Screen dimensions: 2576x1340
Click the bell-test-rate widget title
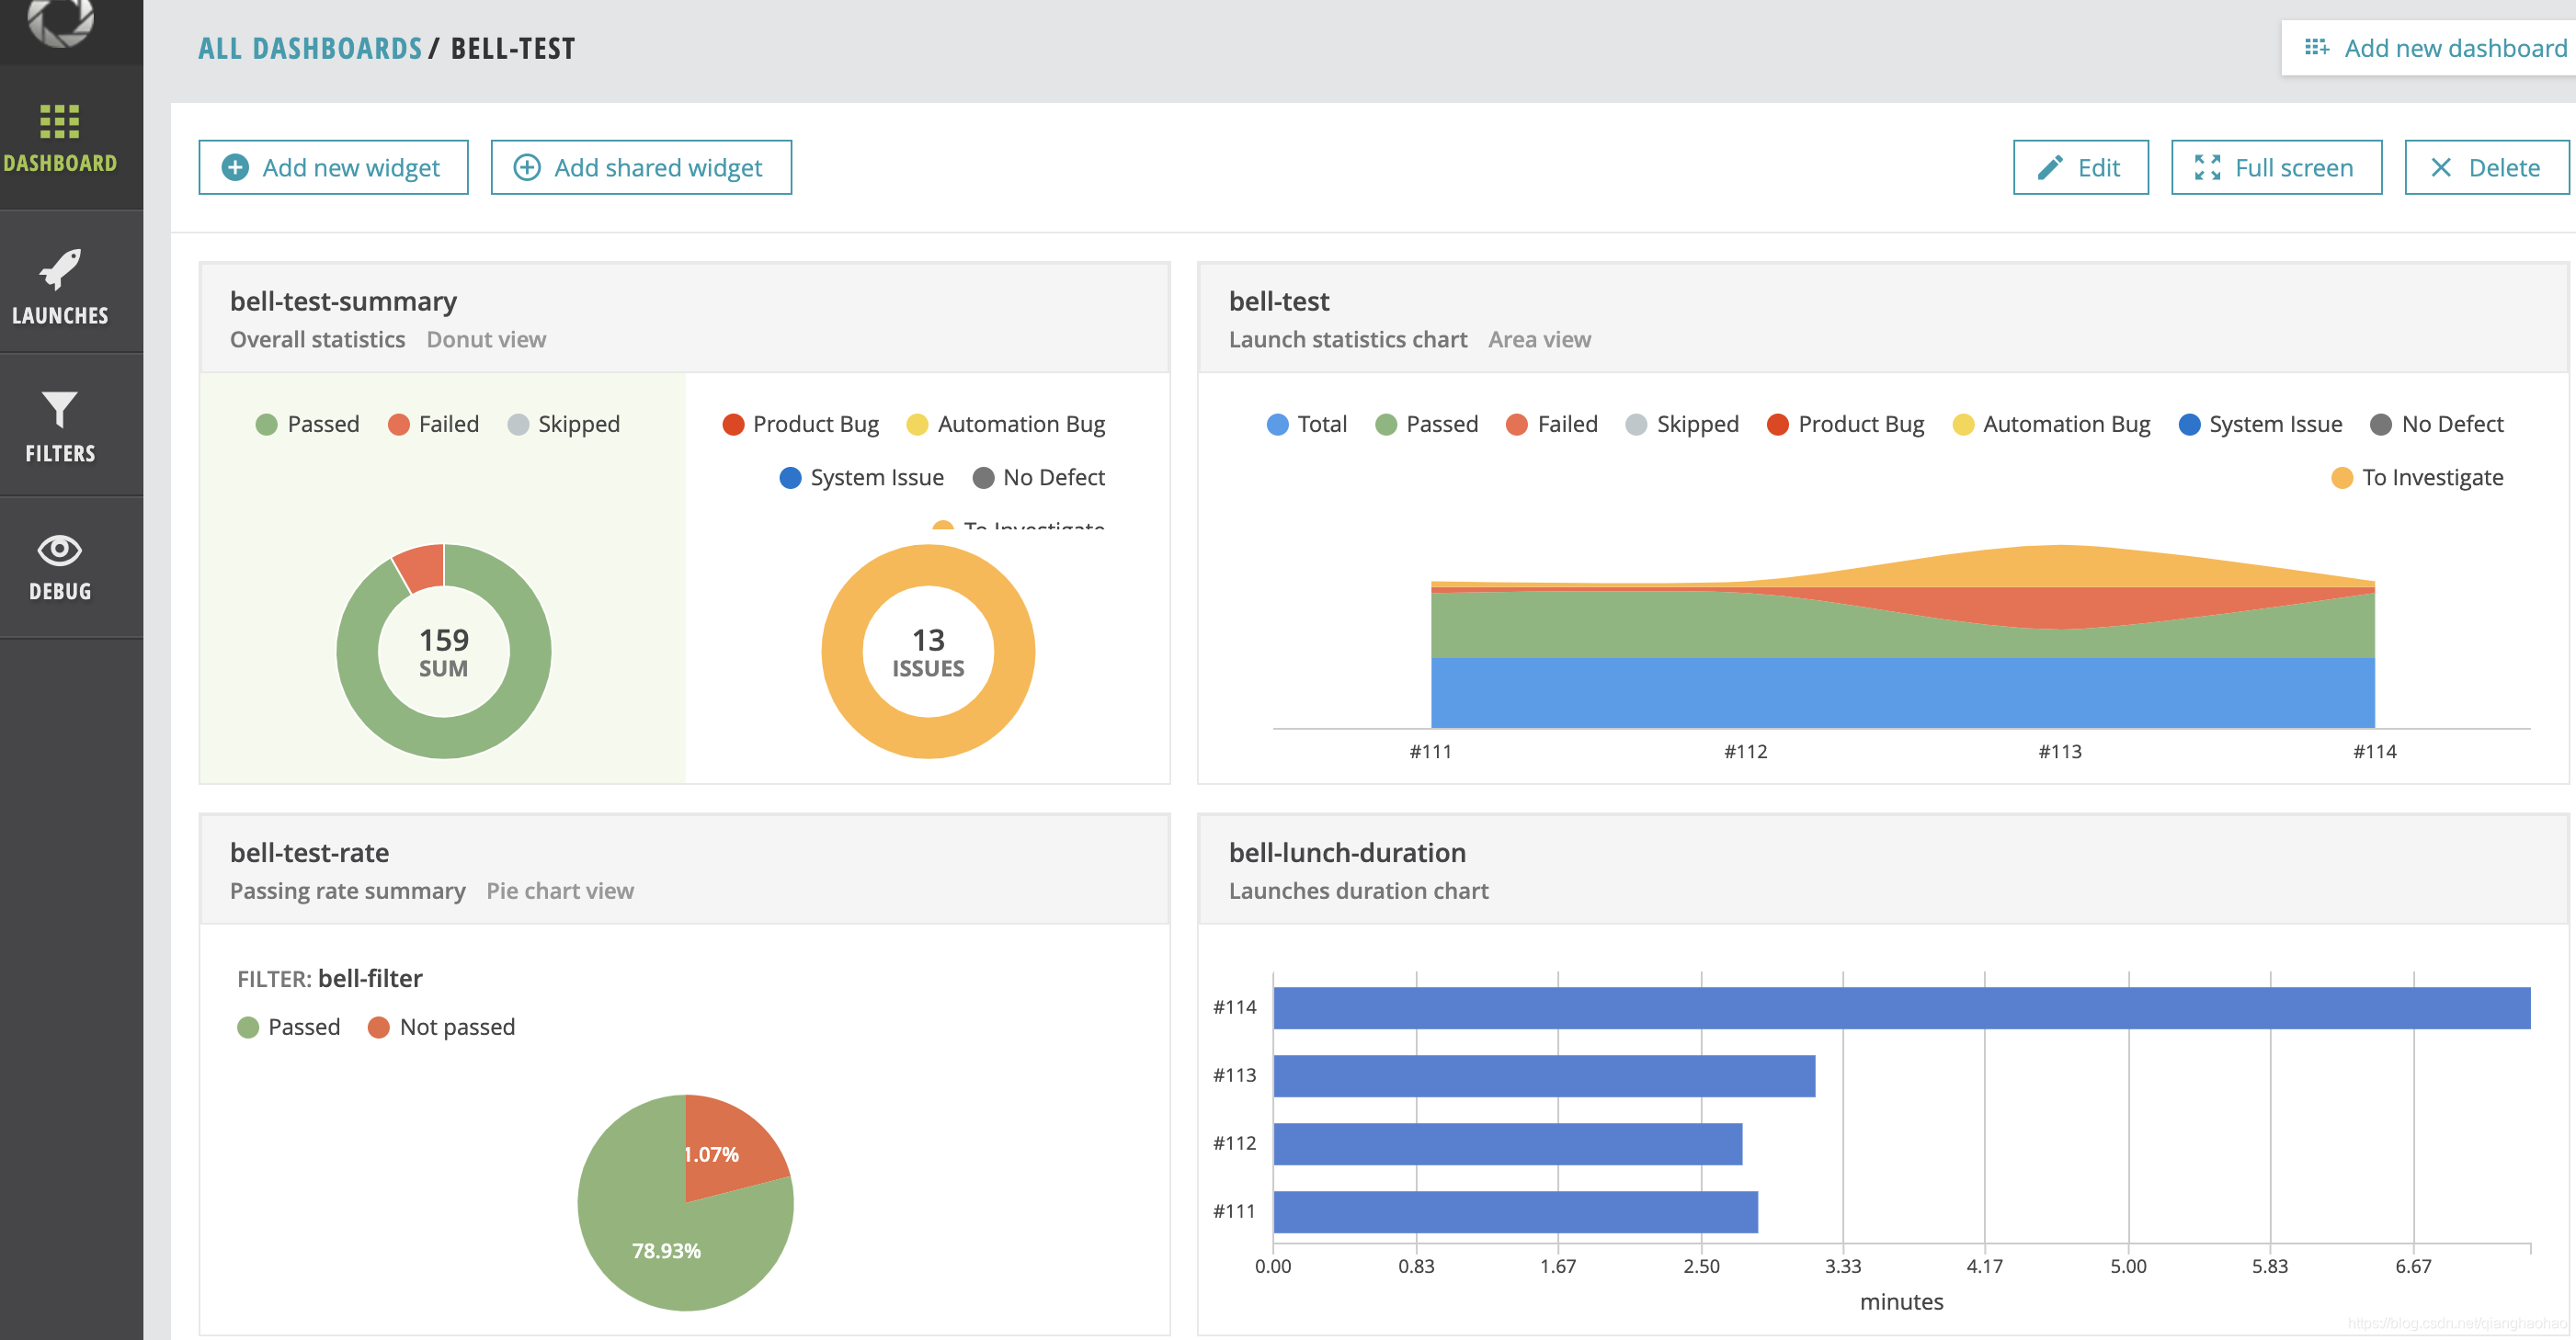click(309, 853)
